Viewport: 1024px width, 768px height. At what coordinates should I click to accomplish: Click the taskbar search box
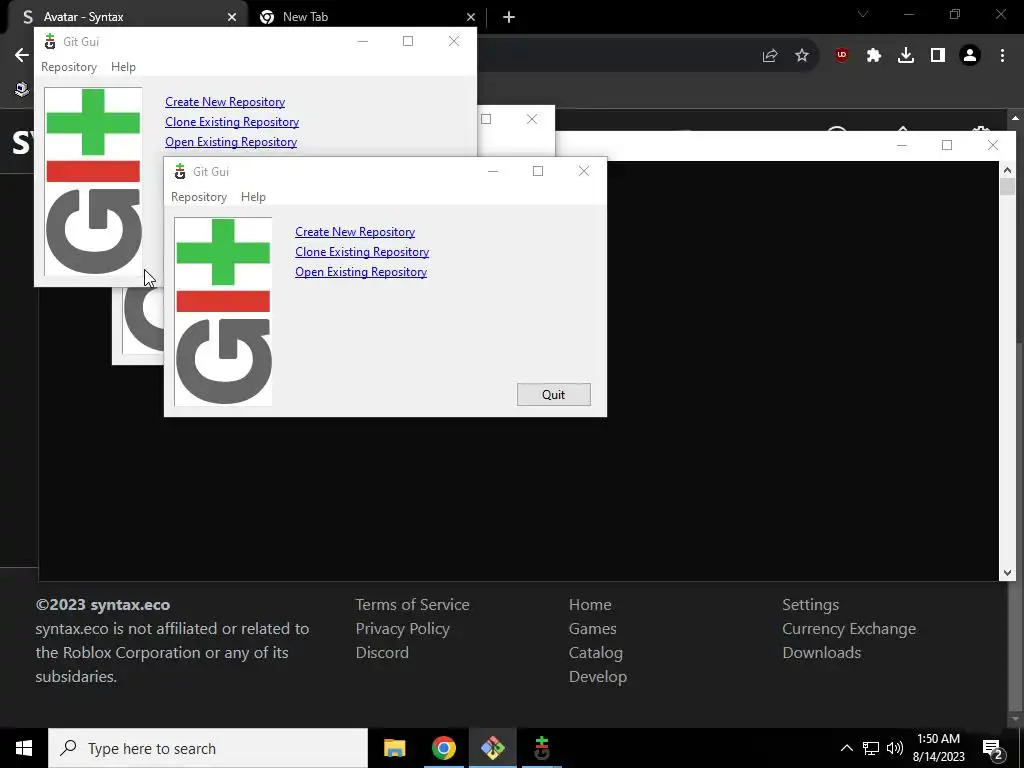(208, 748)
